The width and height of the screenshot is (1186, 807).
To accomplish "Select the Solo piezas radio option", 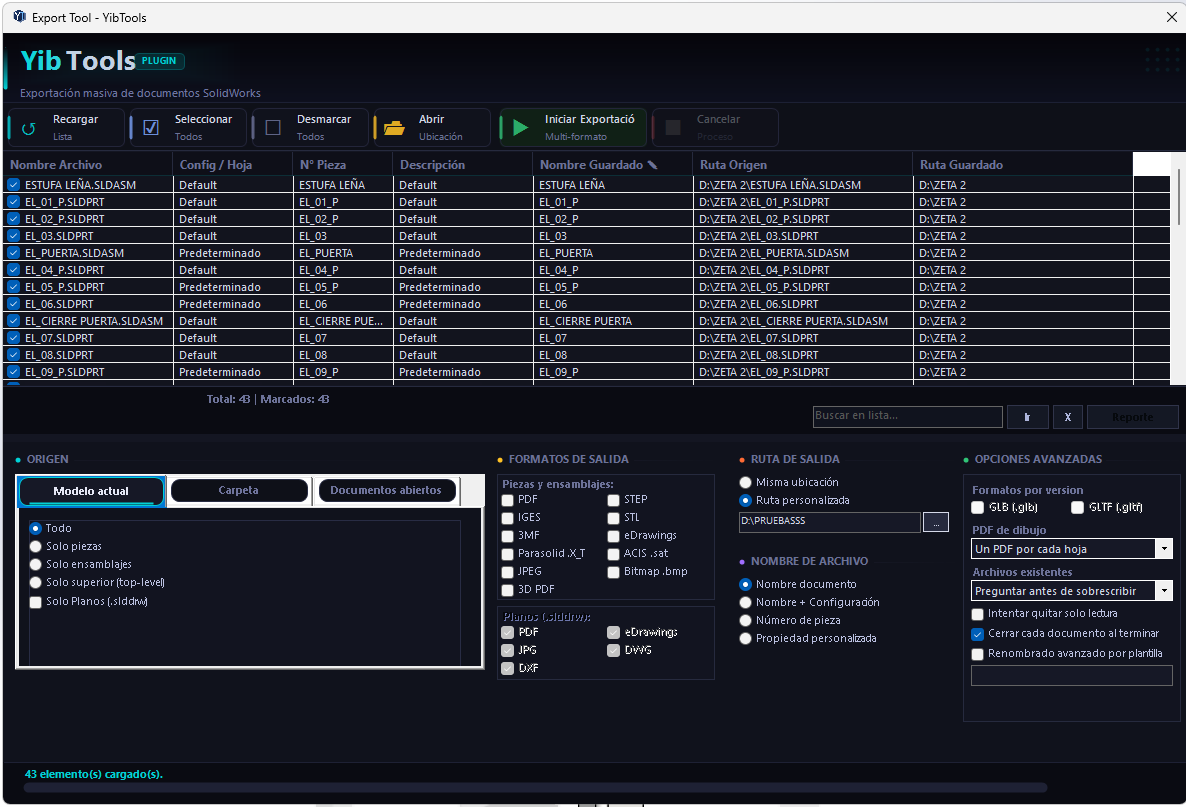I will tap(36, 546).
